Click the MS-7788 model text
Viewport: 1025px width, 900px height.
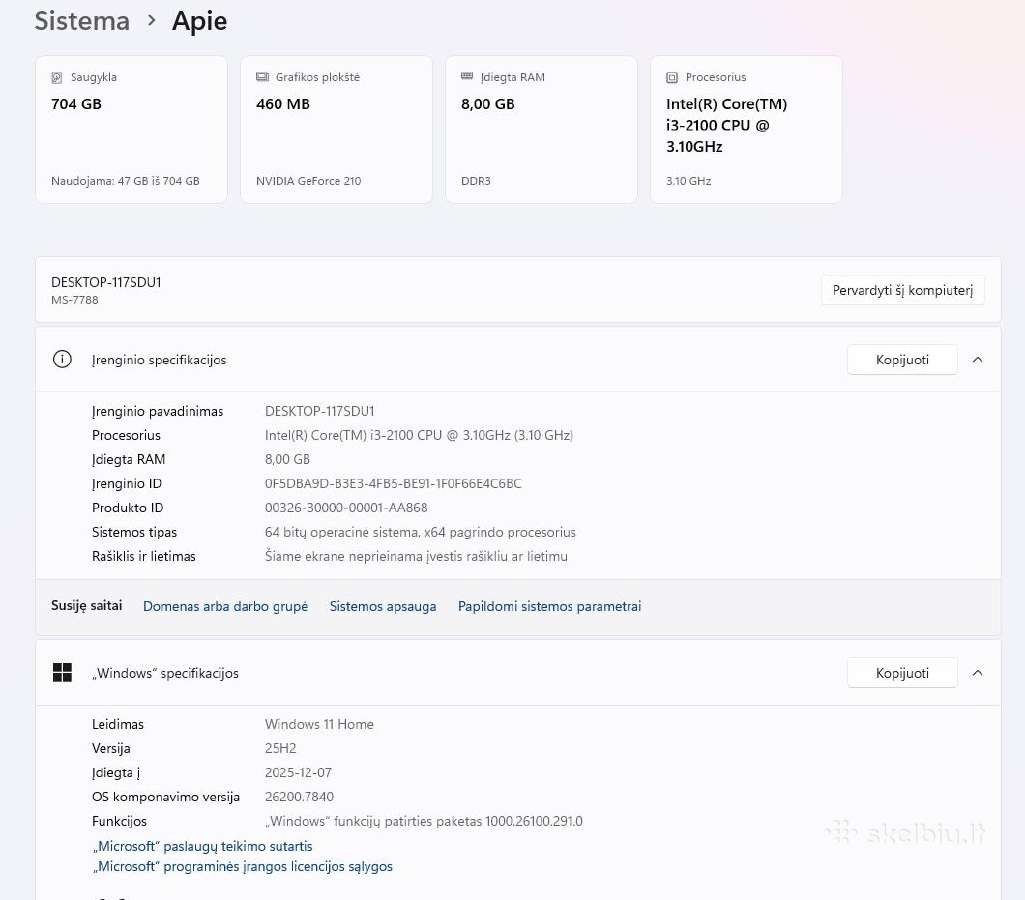tap(75, 300)
